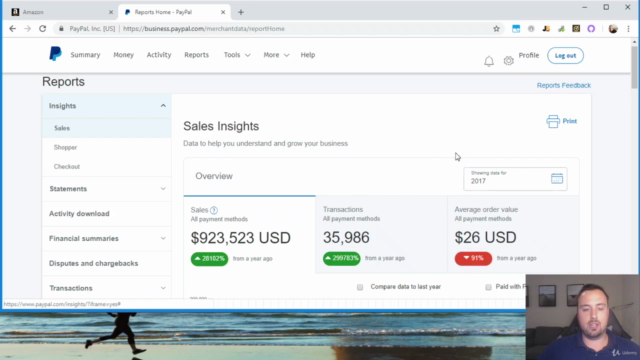The height and width of the screenshot is (360, 640).
Task: Open the notifications bell icon
Action: coord(489,61)
